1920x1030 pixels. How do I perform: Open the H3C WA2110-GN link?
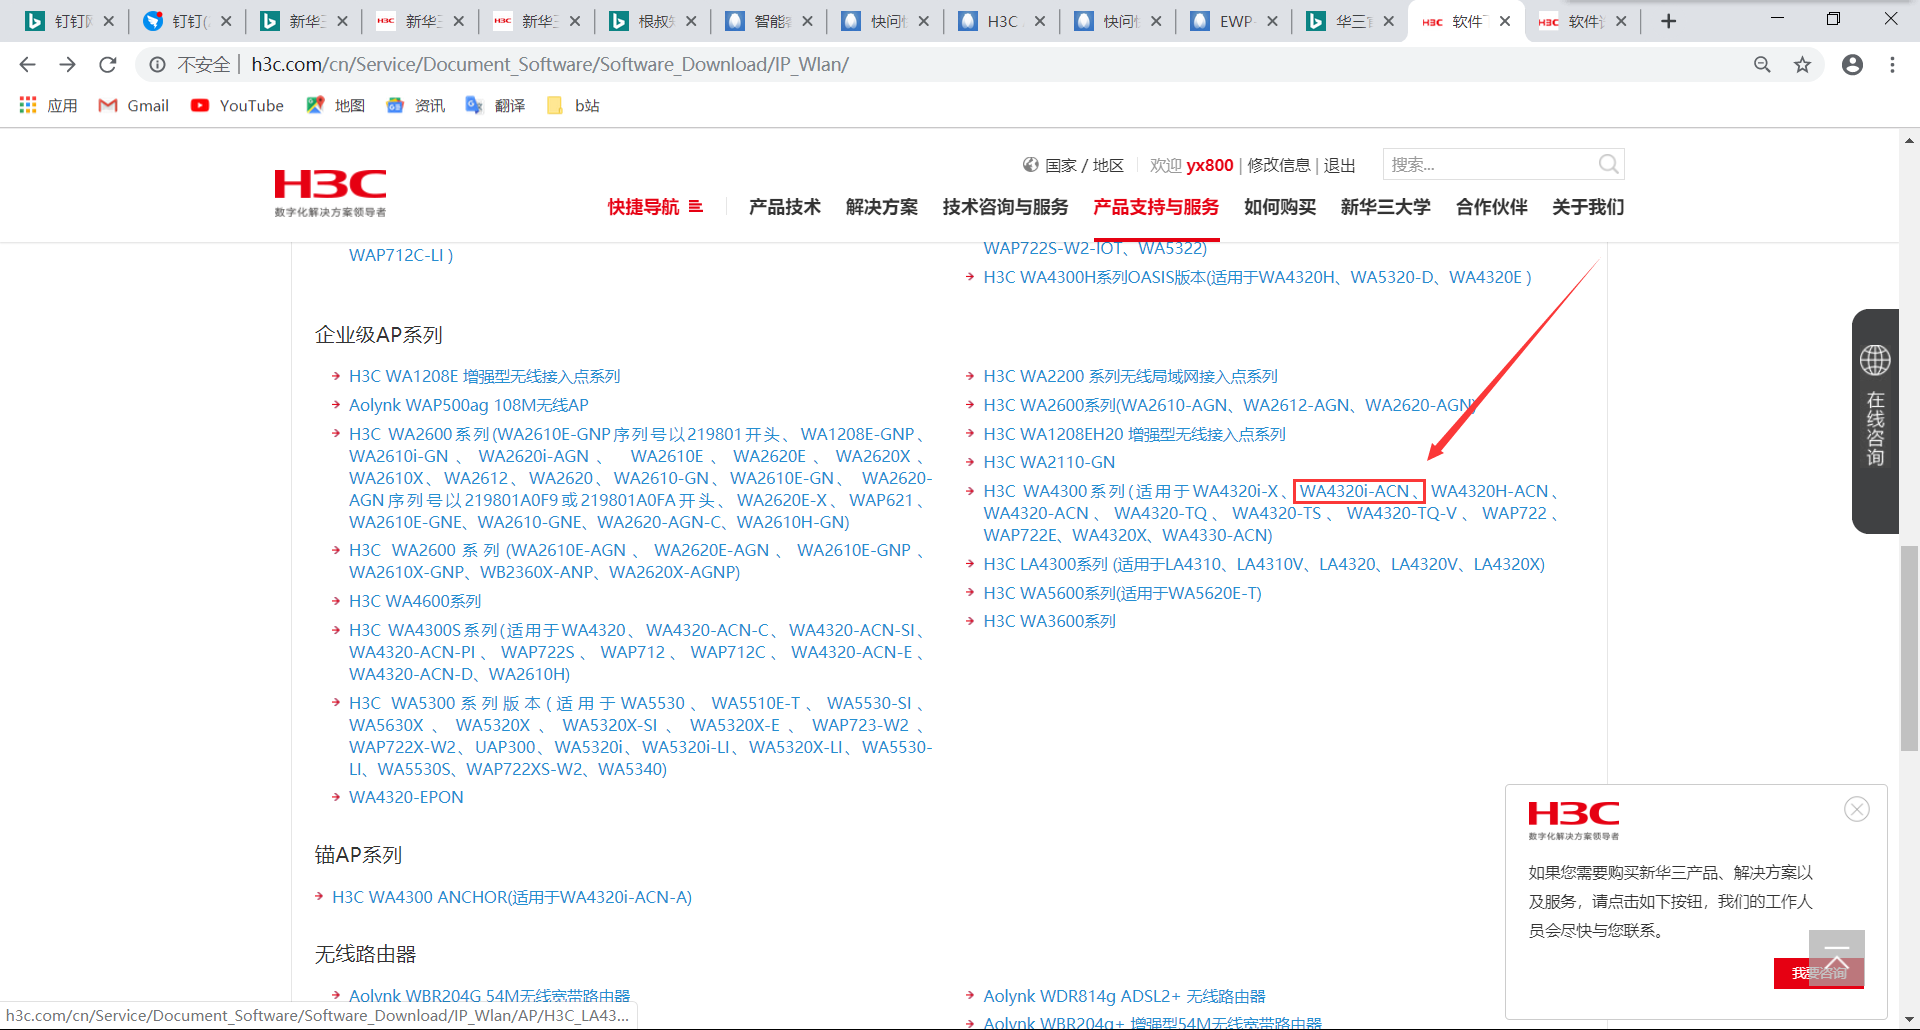[1049, 462]
